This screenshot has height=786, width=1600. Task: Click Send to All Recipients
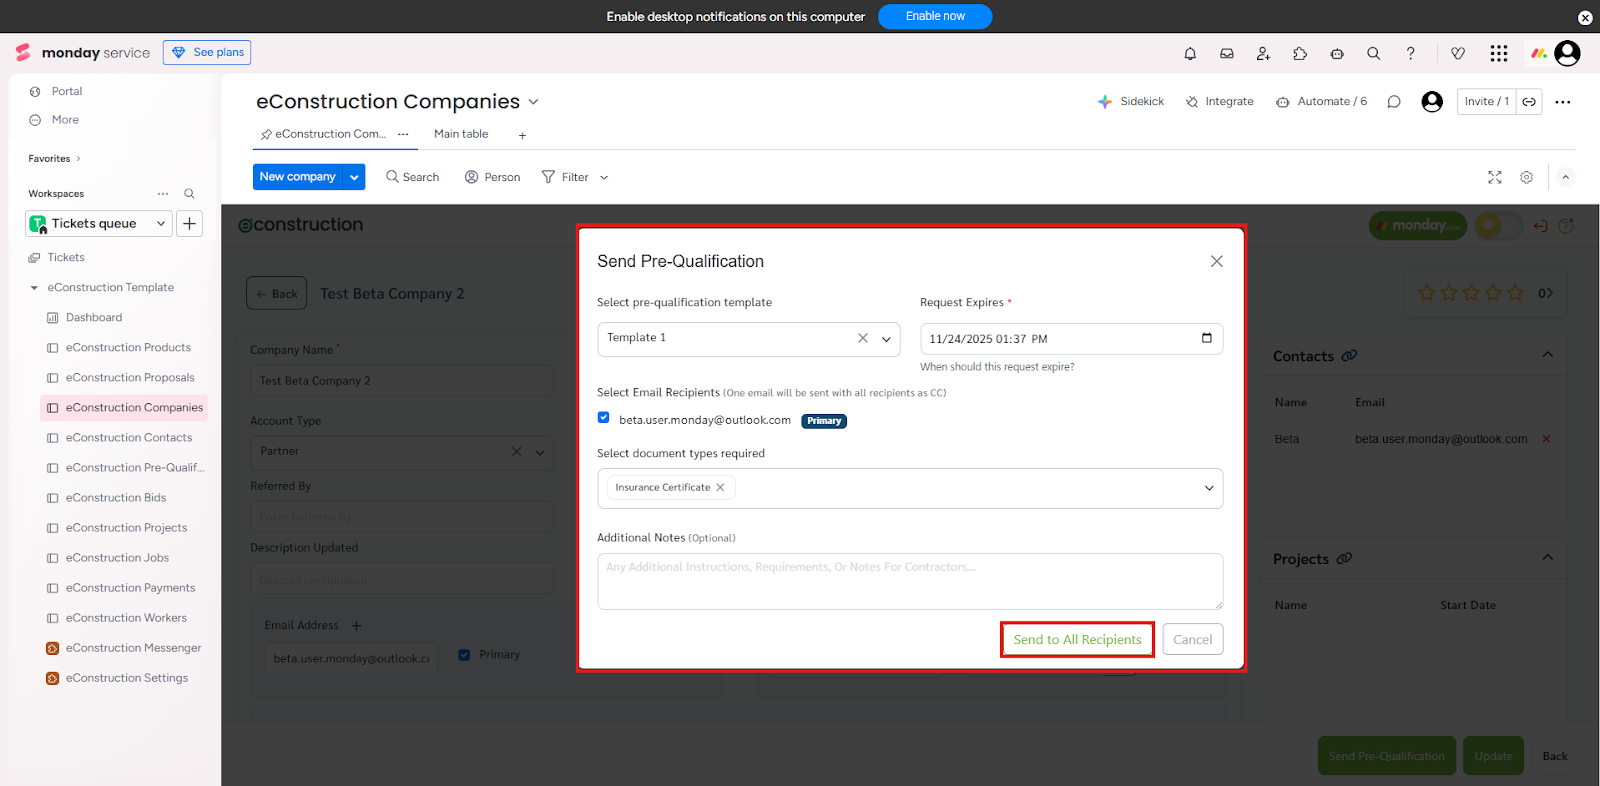pyautogui.click(x=1077, y=640)
